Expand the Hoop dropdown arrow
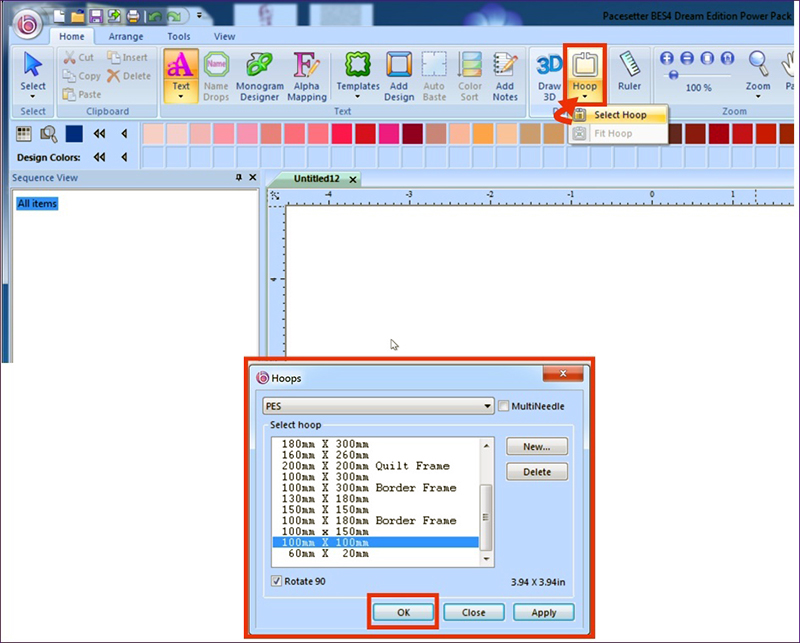The image size is (800, 643). click(584, 98)
